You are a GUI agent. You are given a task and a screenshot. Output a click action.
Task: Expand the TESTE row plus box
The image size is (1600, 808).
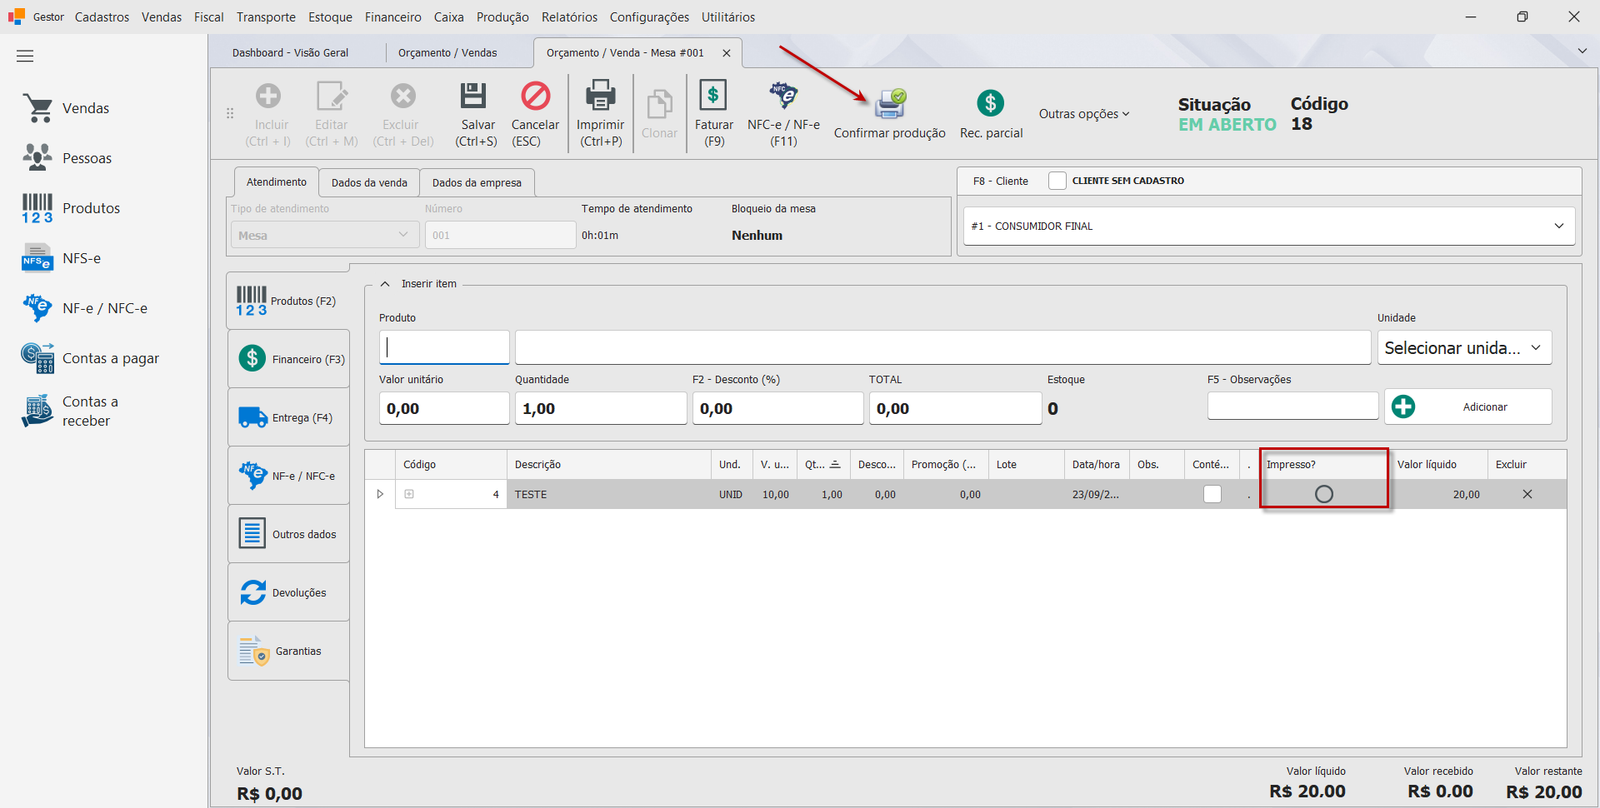tap(409, 494)
